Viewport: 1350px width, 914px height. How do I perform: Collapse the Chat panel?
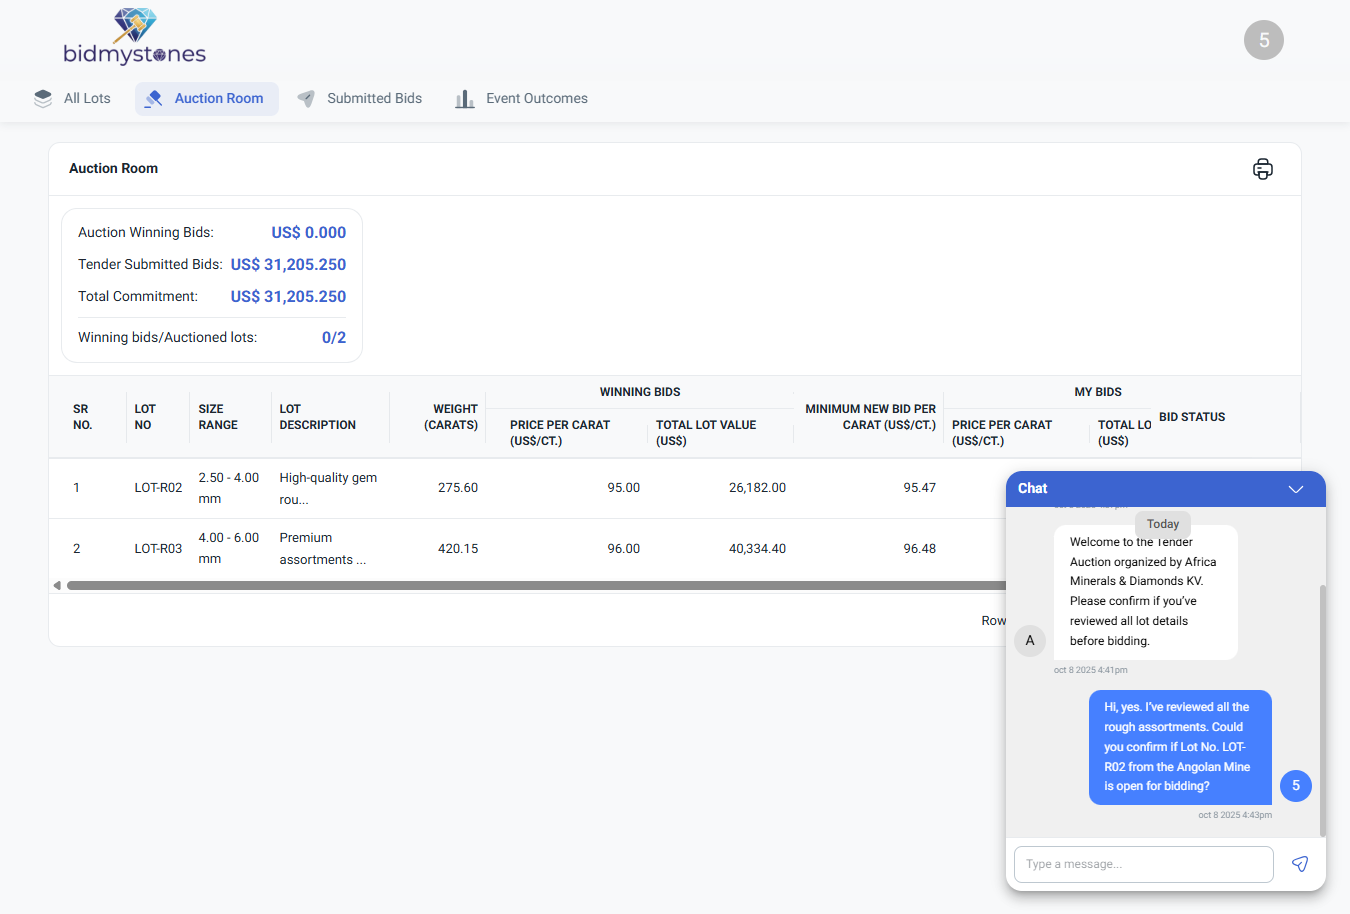[1296, 489]
